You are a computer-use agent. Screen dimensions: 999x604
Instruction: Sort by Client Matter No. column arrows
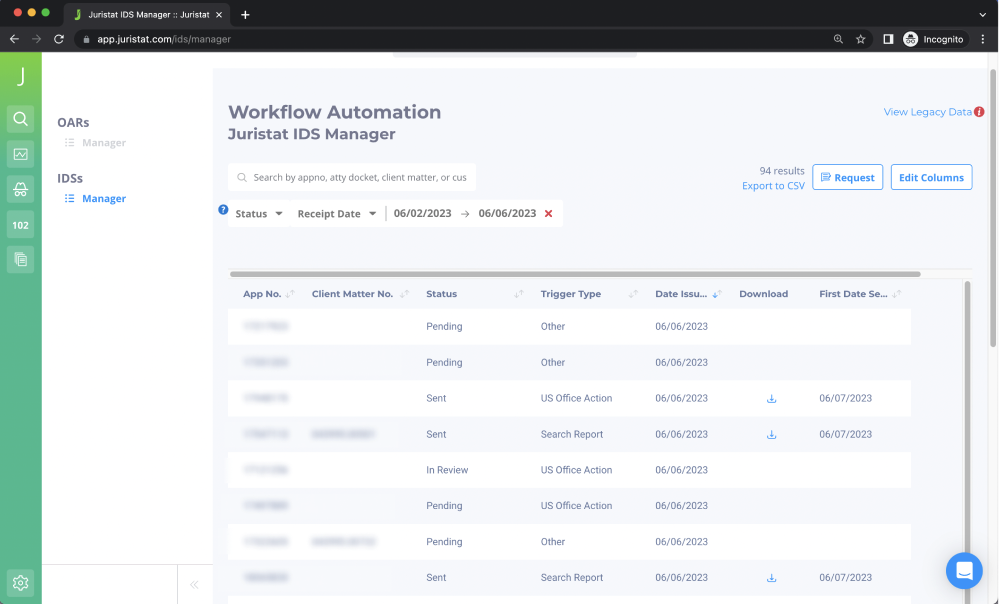pos(404,294)
